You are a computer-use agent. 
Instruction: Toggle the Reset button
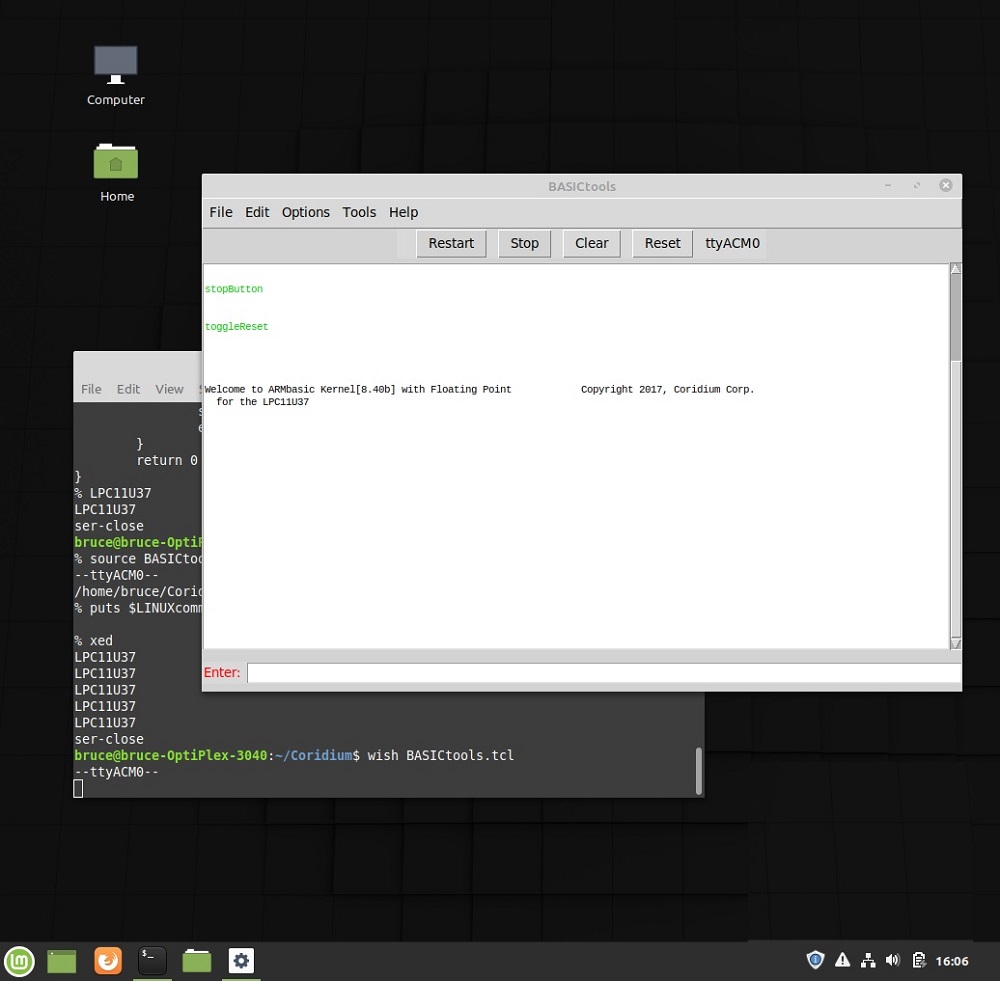[x=662, y=243]
